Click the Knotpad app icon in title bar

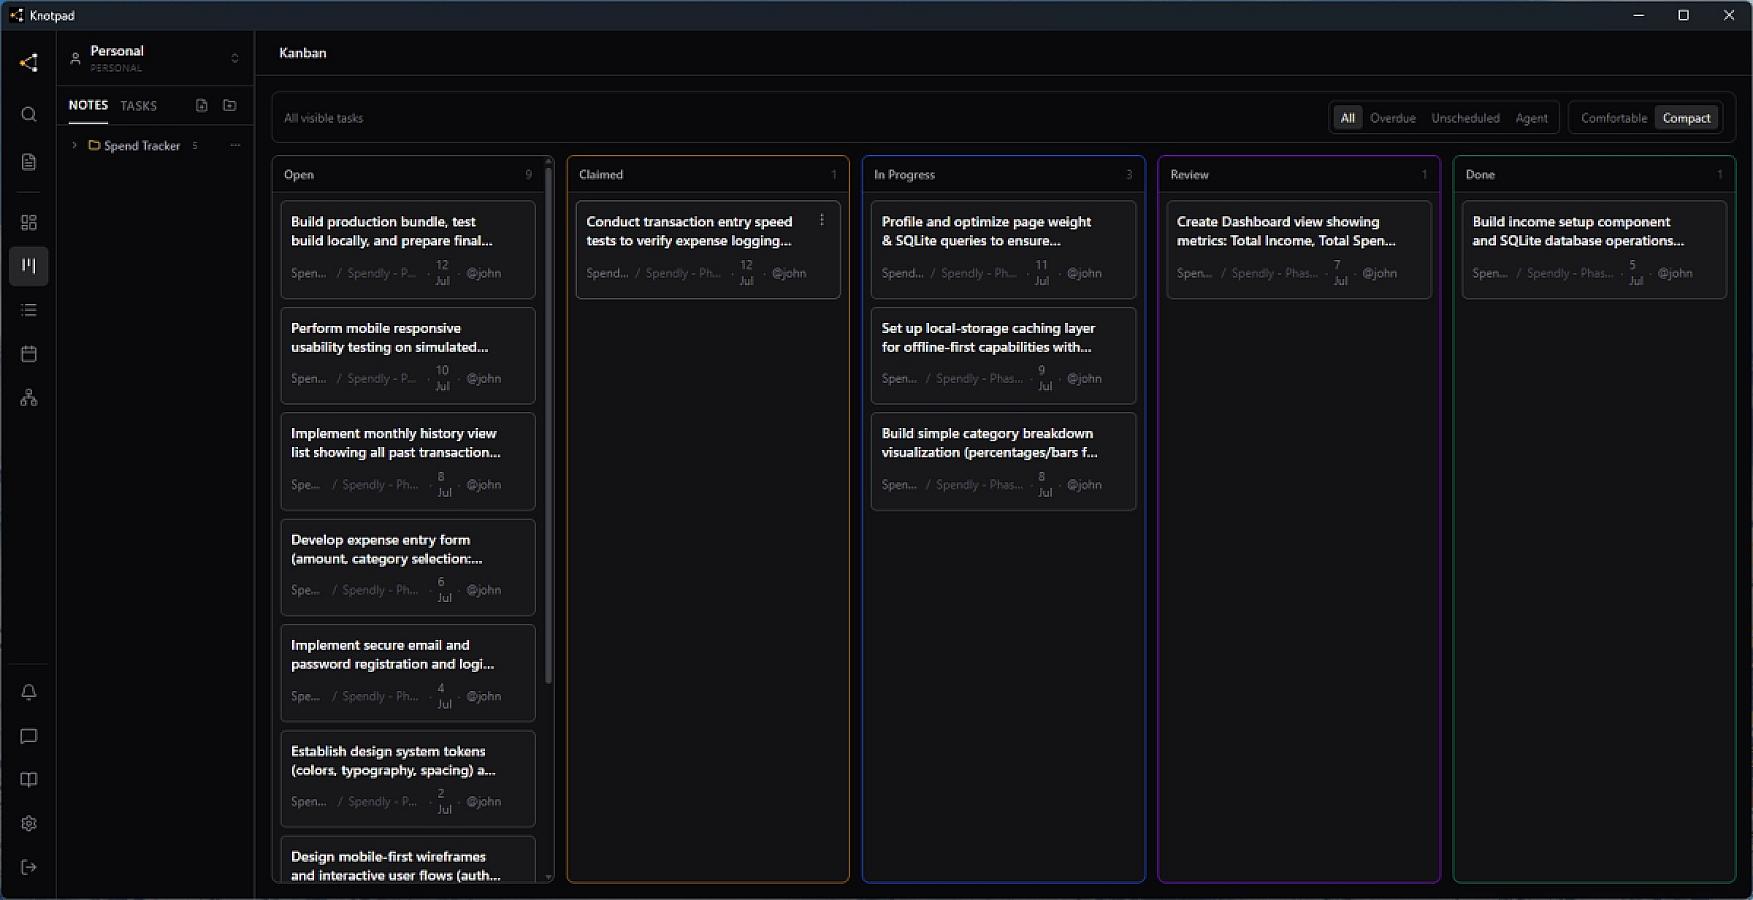pyautogui.click(x=16, y=15)
